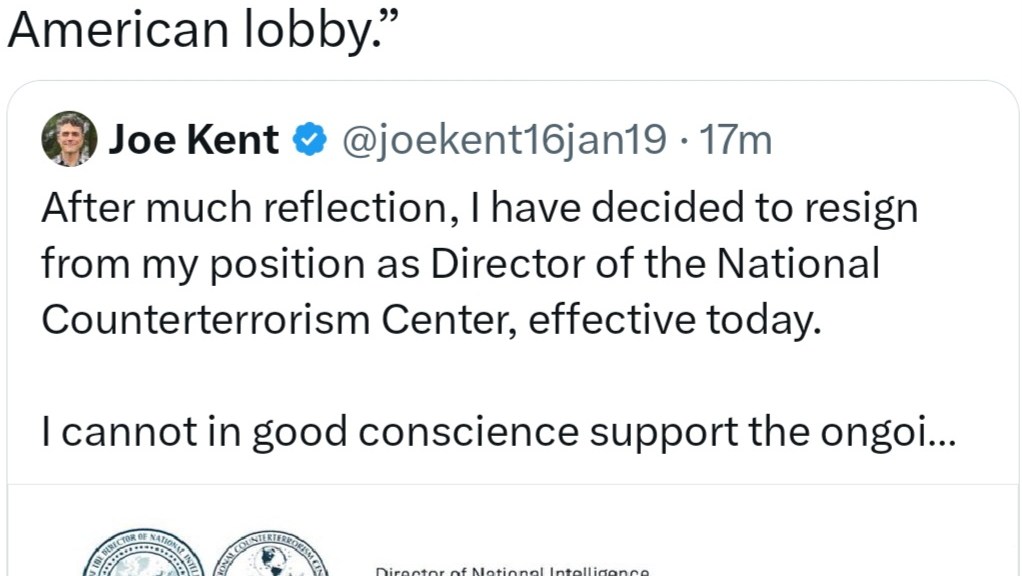Click "Director of National Intelligence" letterhead text
Screen dimensions: 1022x576
tap(512, 571)
